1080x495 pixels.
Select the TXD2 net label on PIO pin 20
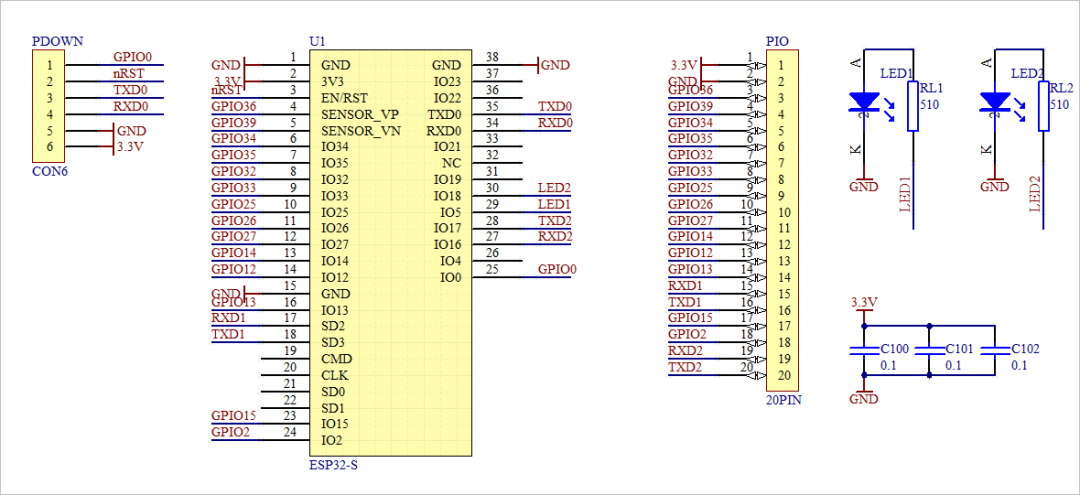click(x=685, y=368)
